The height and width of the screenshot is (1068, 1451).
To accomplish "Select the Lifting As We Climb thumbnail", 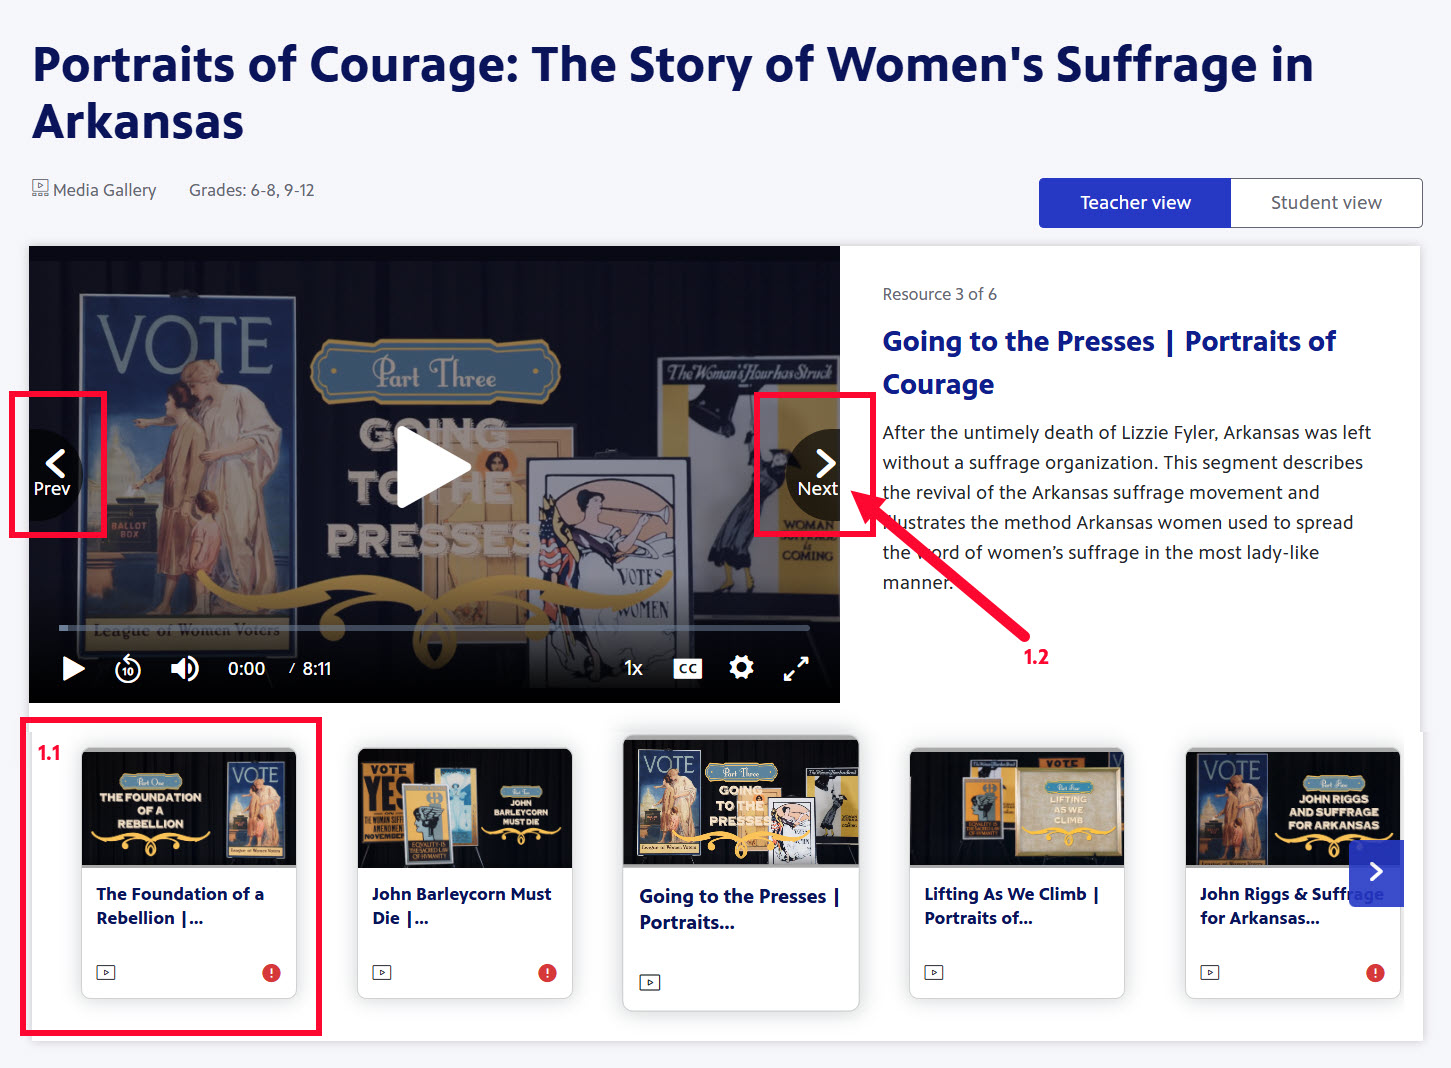I will pyautogui.click(x=1016, y=808).
